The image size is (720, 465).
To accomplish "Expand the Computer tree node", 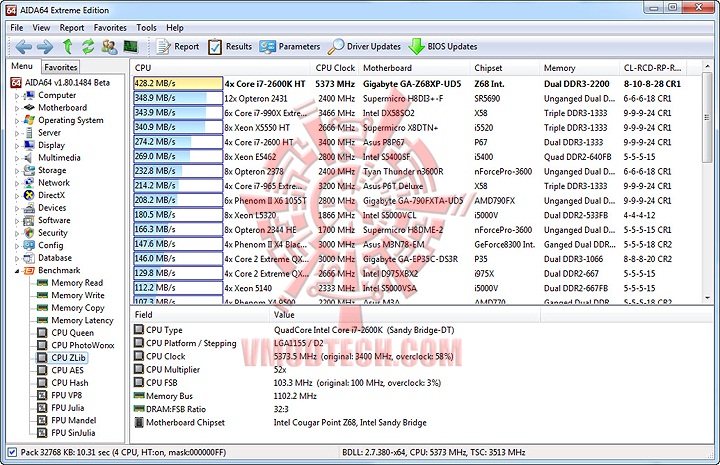I will coord(17,96).
